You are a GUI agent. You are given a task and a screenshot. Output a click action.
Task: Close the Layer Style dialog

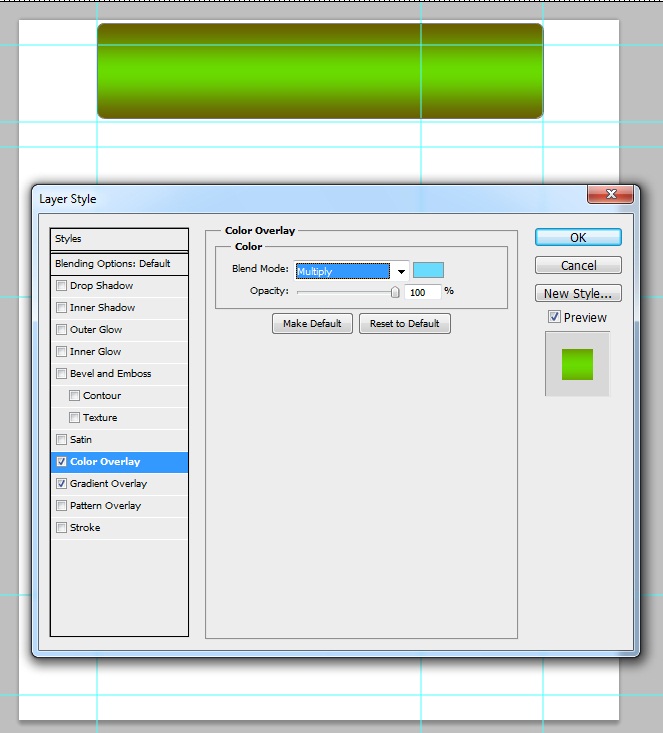coord(610,194)
